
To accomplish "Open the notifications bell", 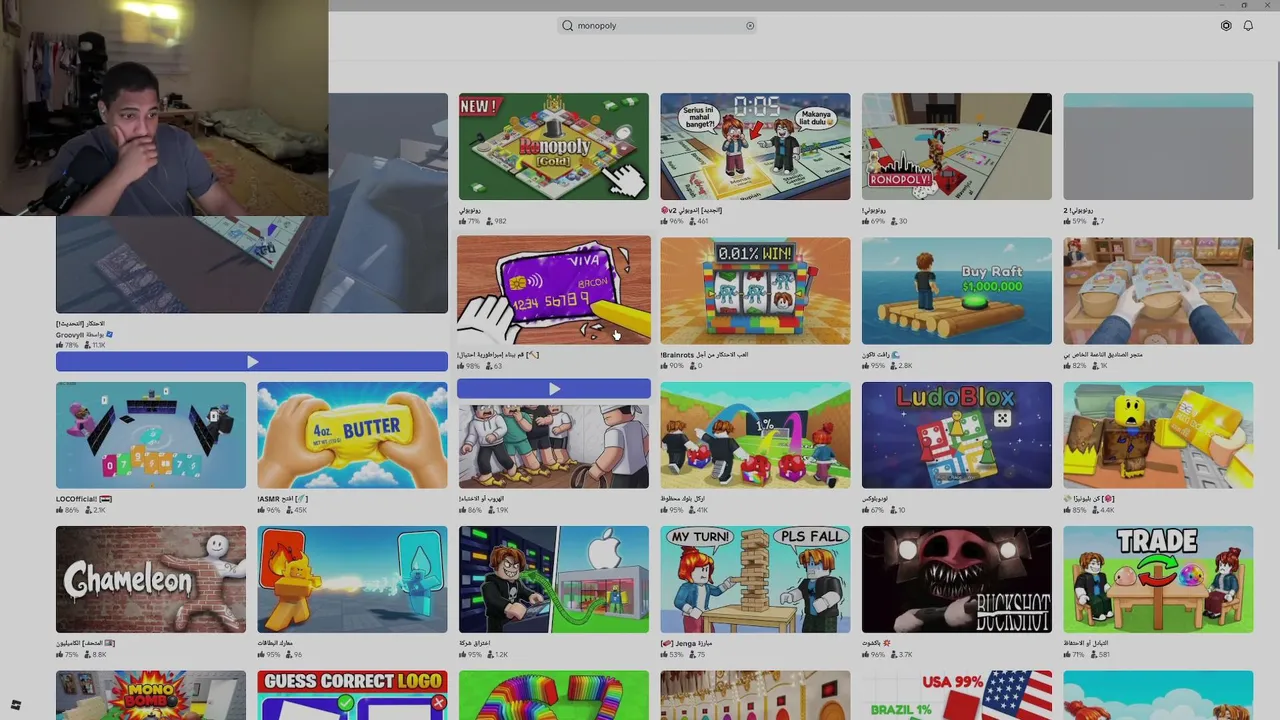I will tap(1248, 26).
